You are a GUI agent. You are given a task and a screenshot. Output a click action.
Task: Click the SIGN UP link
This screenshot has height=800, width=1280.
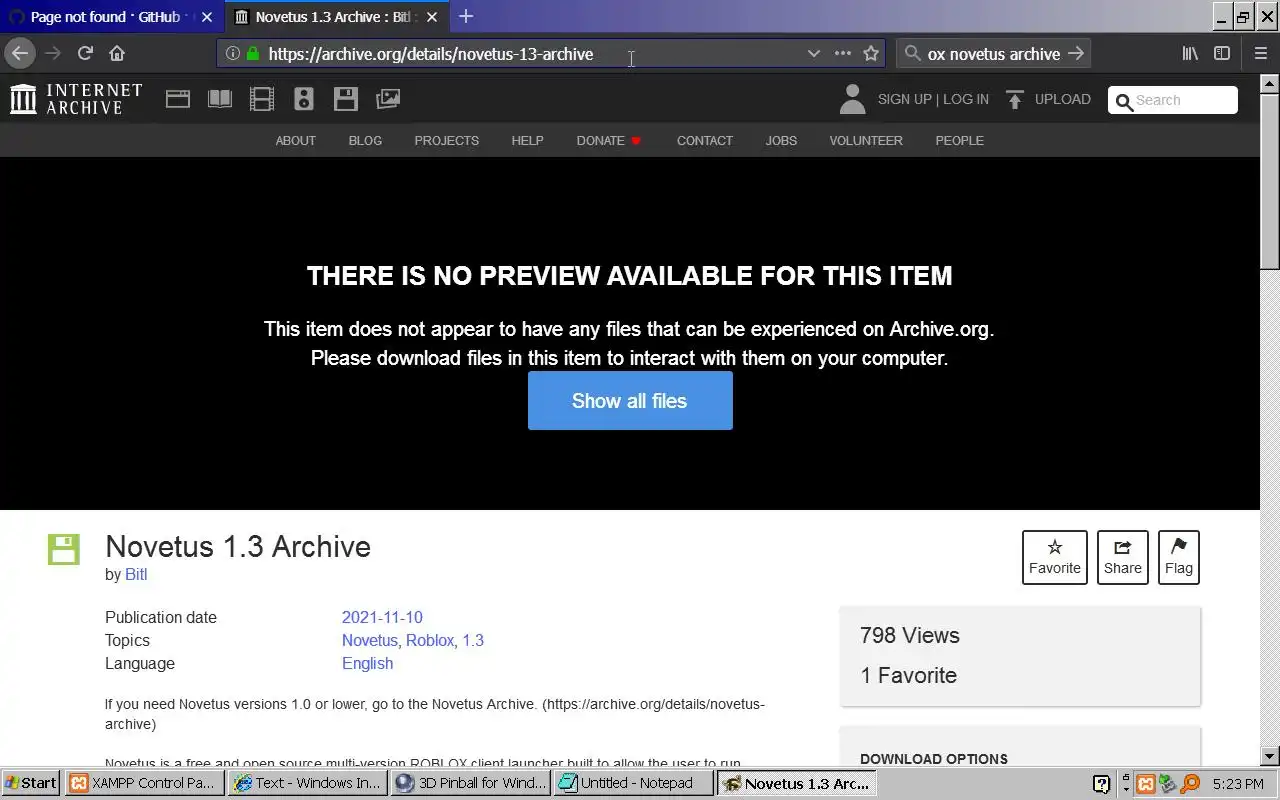click(x=905, y=99)
